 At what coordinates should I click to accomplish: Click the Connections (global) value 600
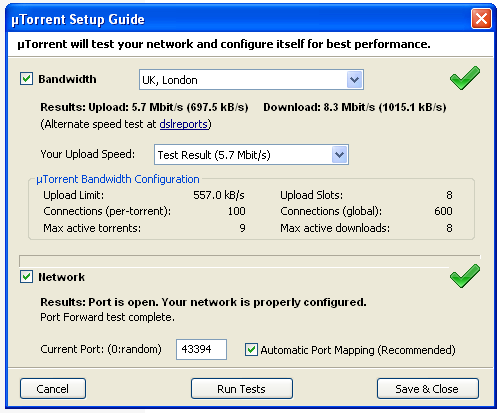pos(443,211)
